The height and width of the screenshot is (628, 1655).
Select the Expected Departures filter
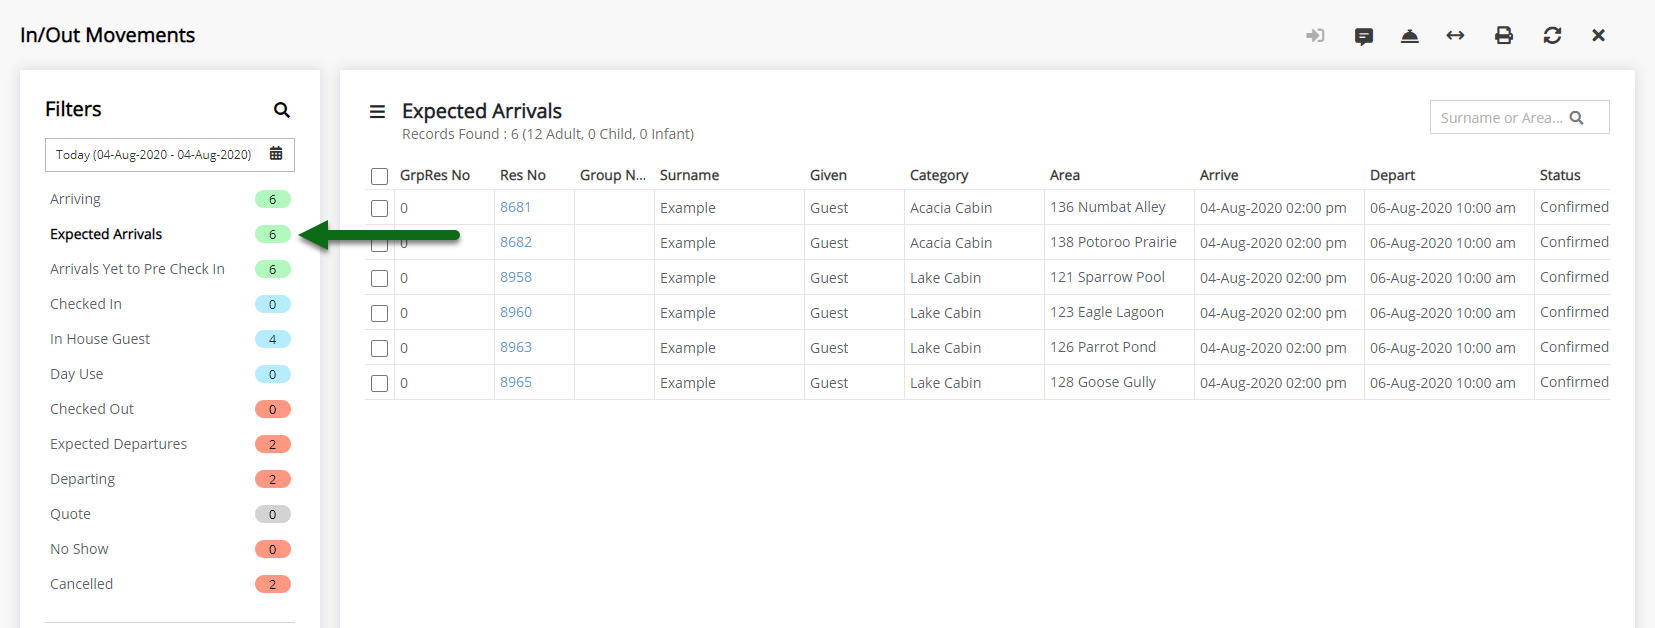pyautogui.click(x=118, y=444)
